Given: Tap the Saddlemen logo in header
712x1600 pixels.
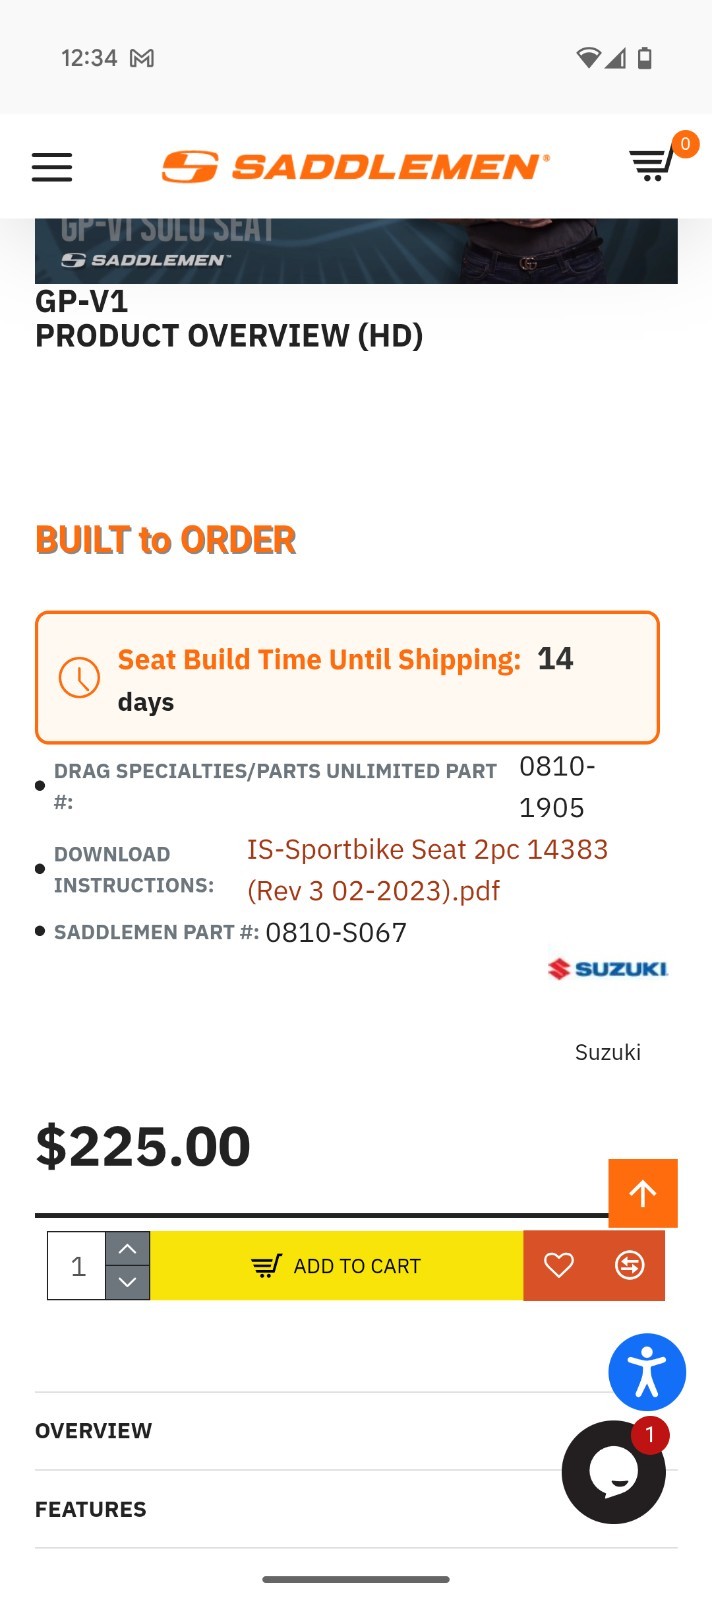Looking at the screenshot, I should [356, 166].
